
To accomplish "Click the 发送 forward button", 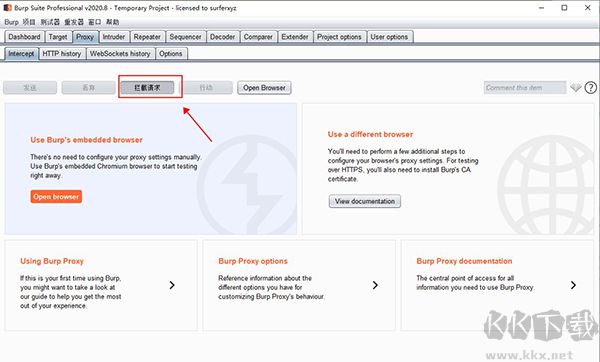I will pos(30,88).
